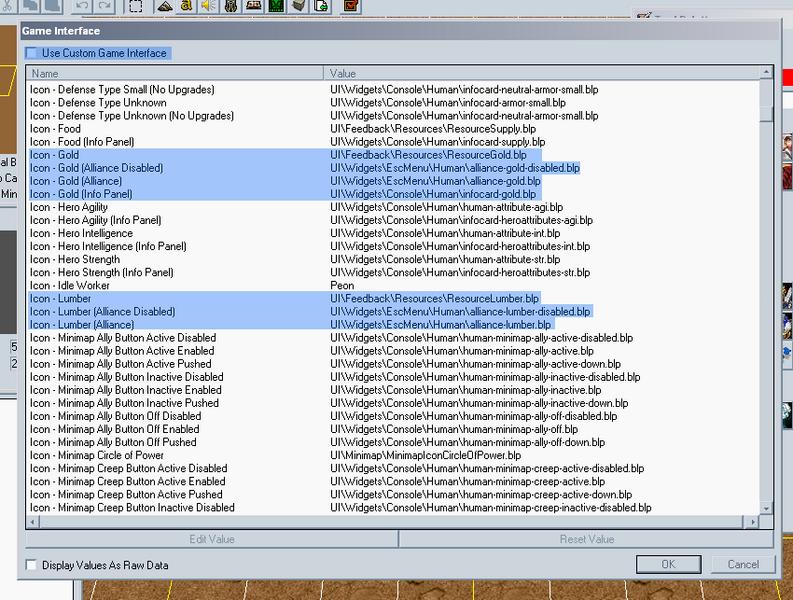Click the list's vertical scrollbar down arrow
This screenshot has width=793, height=600.
click(766, 508)
